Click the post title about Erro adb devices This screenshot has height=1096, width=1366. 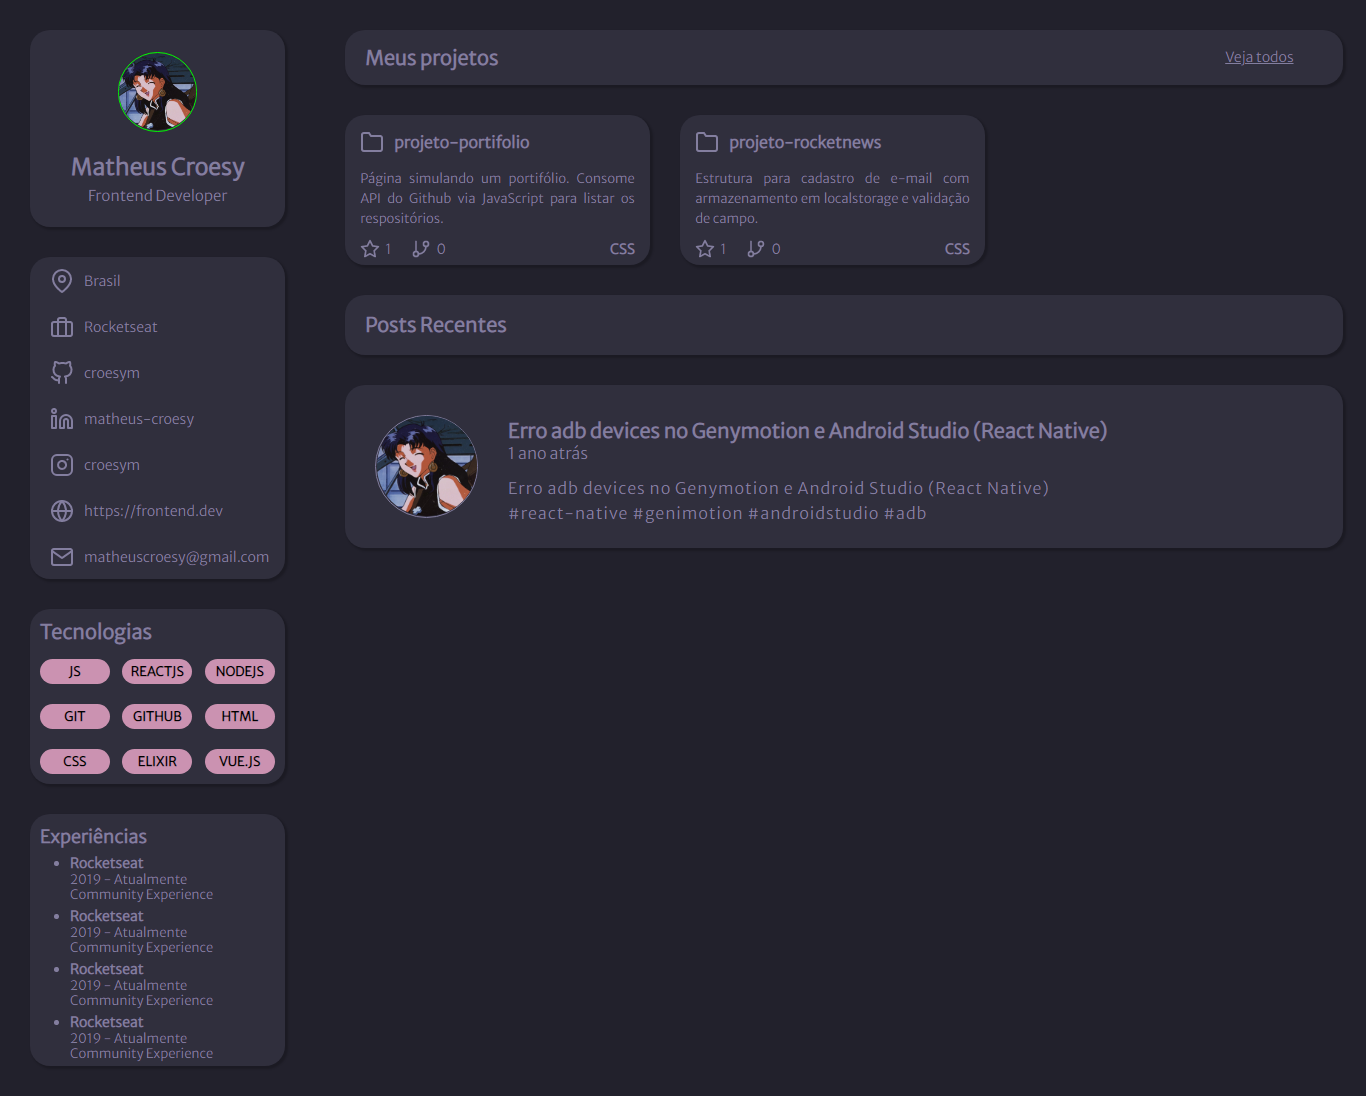tap(807, 430)
